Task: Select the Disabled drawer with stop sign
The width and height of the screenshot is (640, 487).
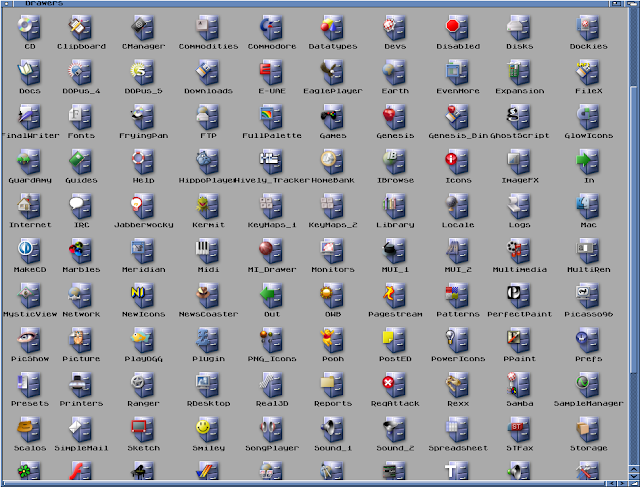Action: [x=457, y=28]
